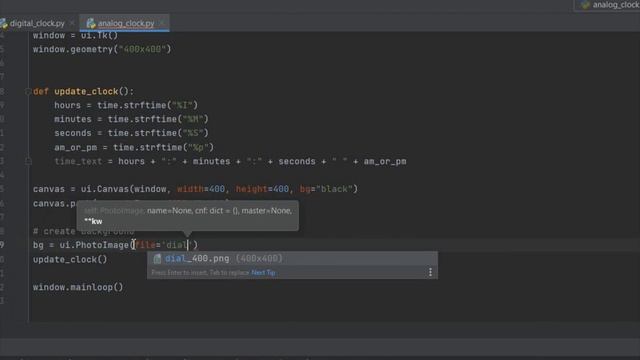Click the 'time_text' variable name
This screenshot has width=640, height=360.
(78, 161)
